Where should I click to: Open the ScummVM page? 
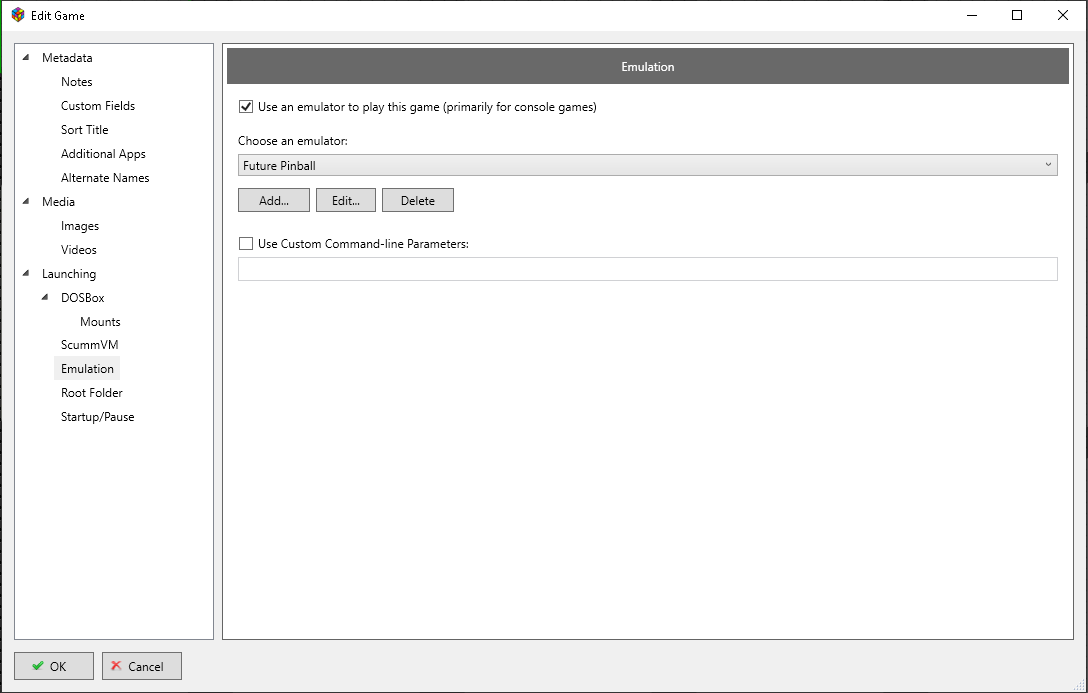click(90, 345)
